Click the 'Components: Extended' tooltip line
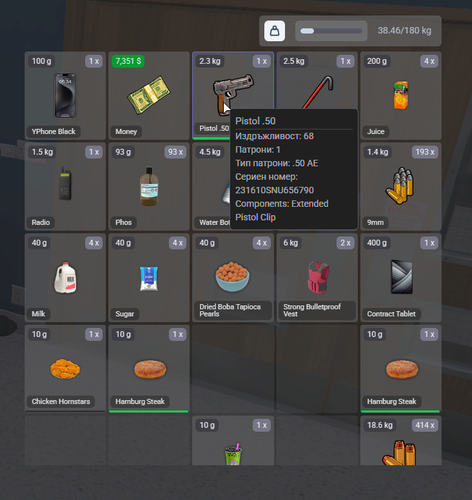Image resolution: width=472 pixels, height=500 pixels. point(282,204)
